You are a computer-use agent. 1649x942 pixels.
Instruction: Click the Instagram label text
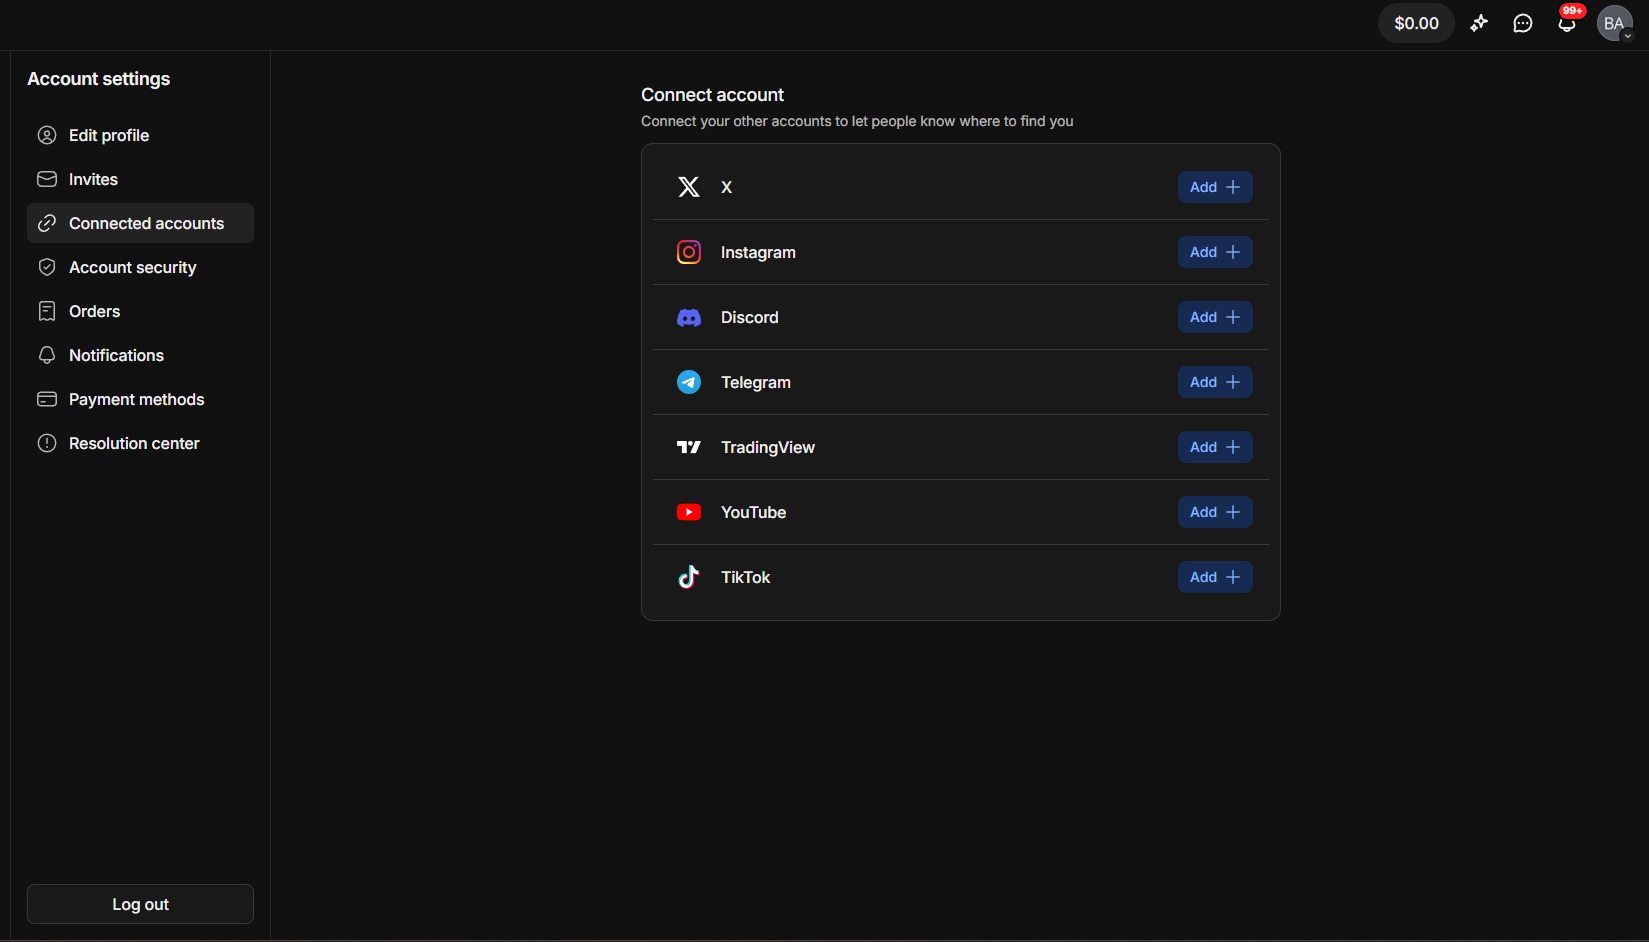point(758,252)
